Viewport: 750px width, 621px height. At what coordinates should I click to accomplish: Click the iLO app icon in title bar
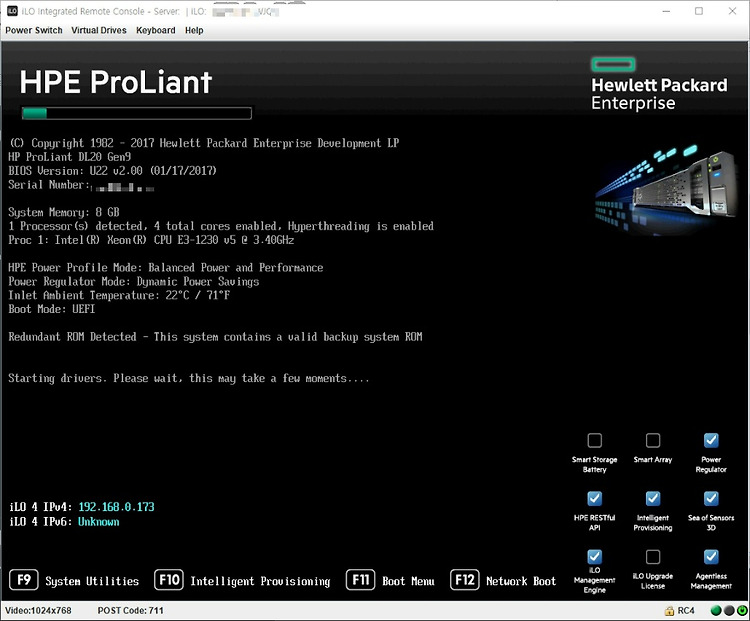(x=12, y=11)
